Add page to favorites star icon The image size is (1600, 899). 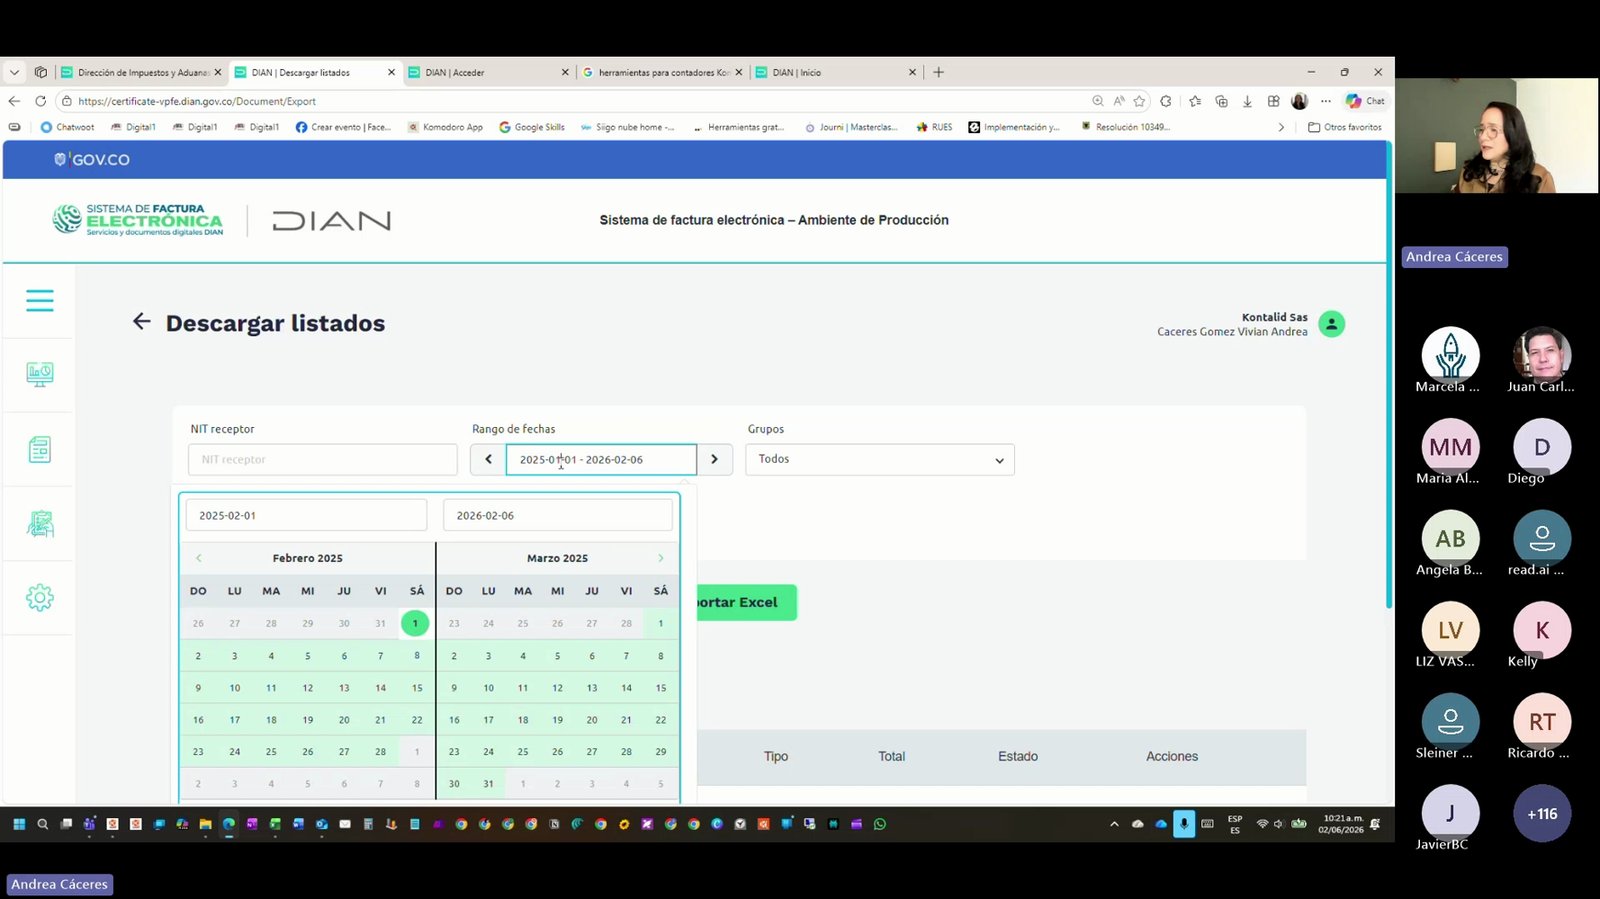1139,101
